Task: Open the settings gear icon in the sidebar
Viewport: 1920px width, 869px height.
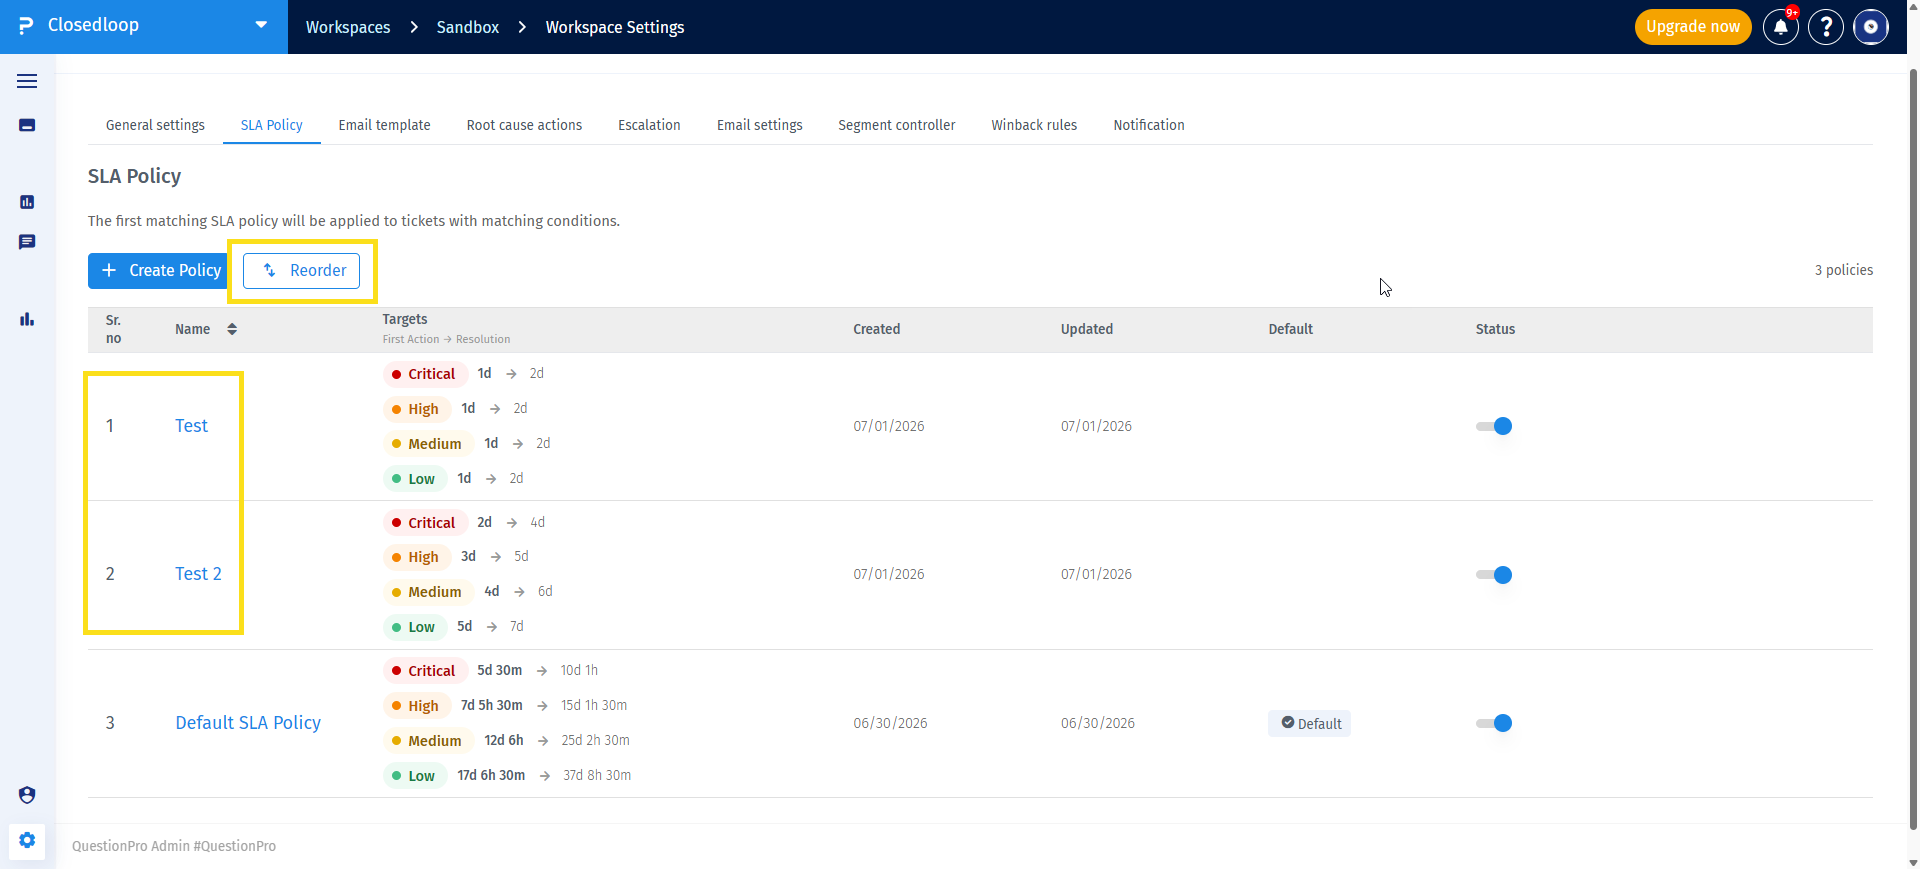Action: point(27,841)
